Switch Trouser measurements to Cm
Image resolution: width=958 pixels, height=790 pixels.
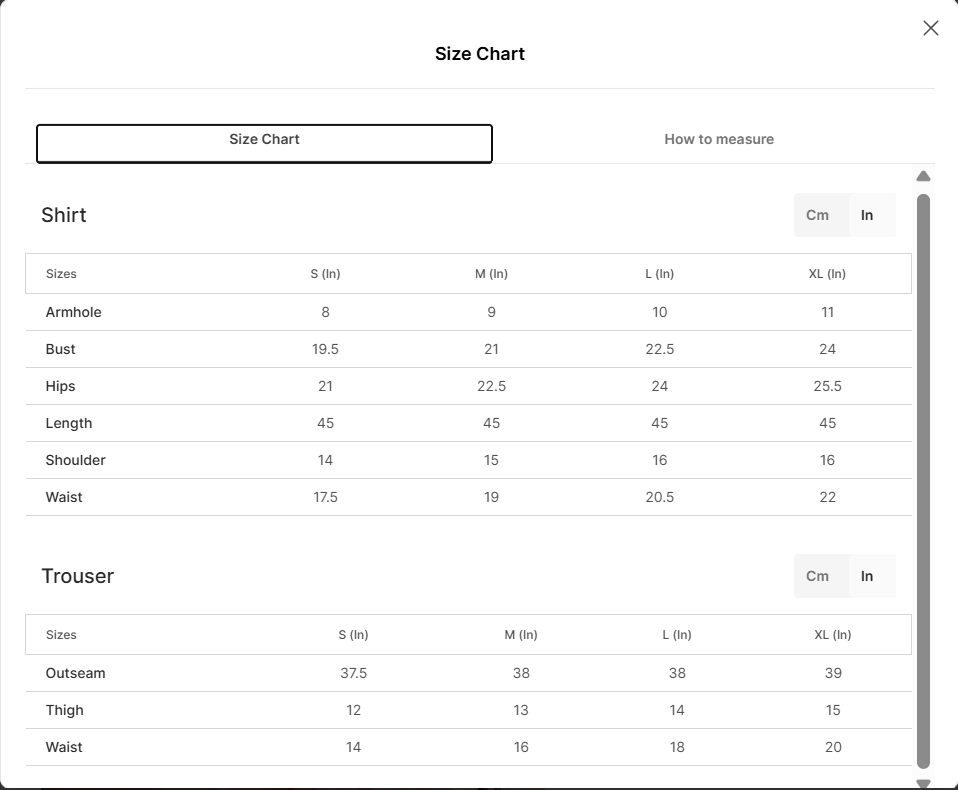coord(817,576)
